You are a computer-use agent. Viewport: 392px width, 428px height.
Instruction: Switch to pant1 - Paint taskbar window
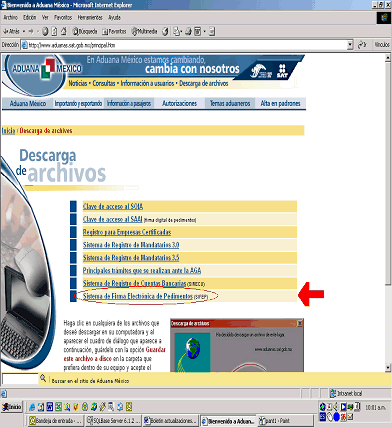[286, 421]
